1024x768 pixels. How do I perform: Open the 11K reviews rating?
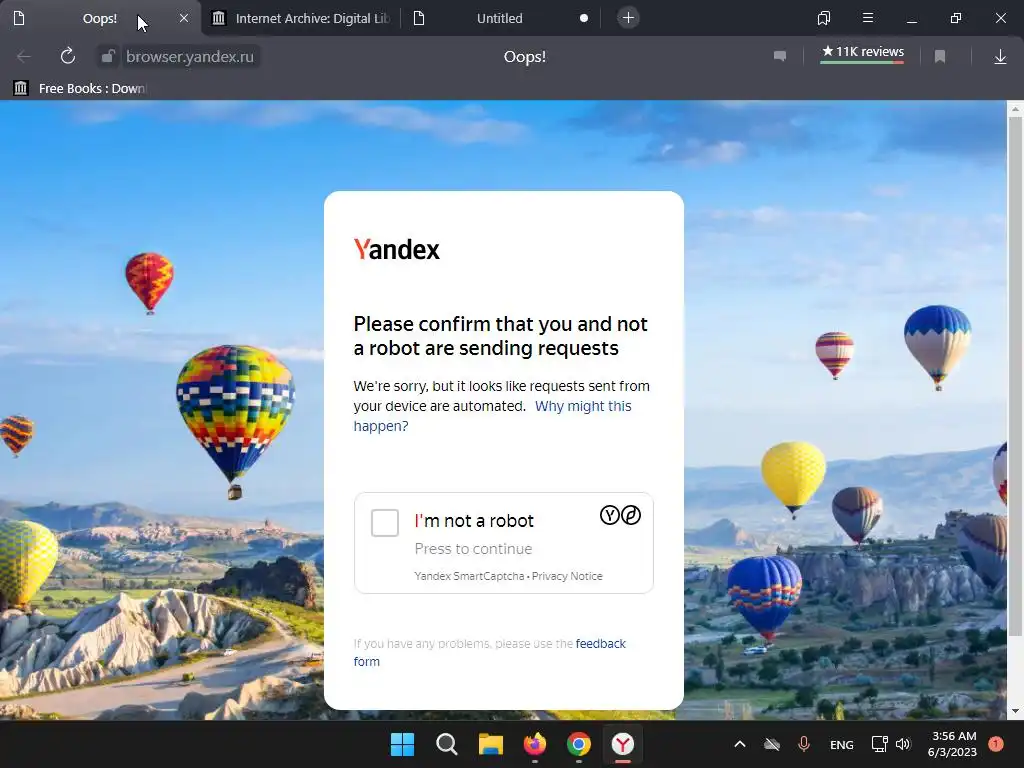pos(863,52)
